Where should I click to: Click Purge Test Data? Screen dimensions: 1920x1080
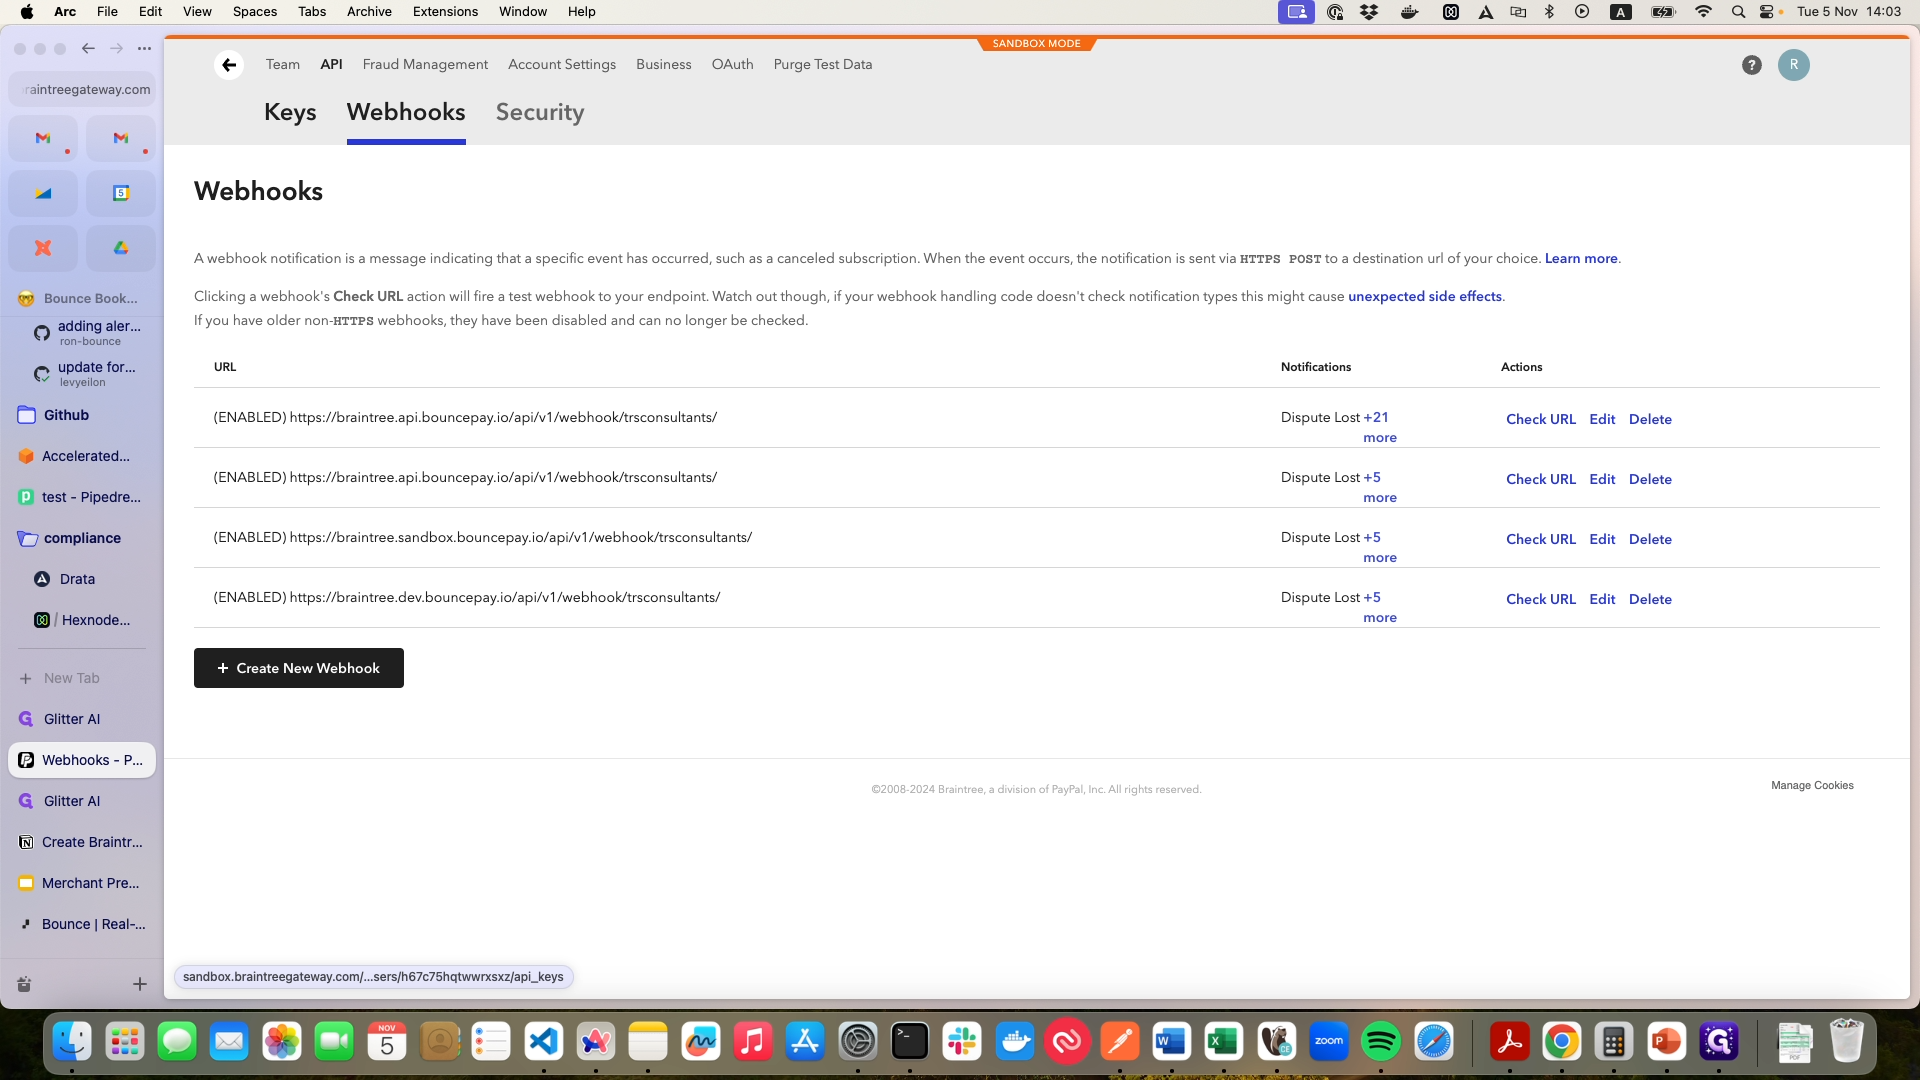pyautogui.click(x=823, y=64)
